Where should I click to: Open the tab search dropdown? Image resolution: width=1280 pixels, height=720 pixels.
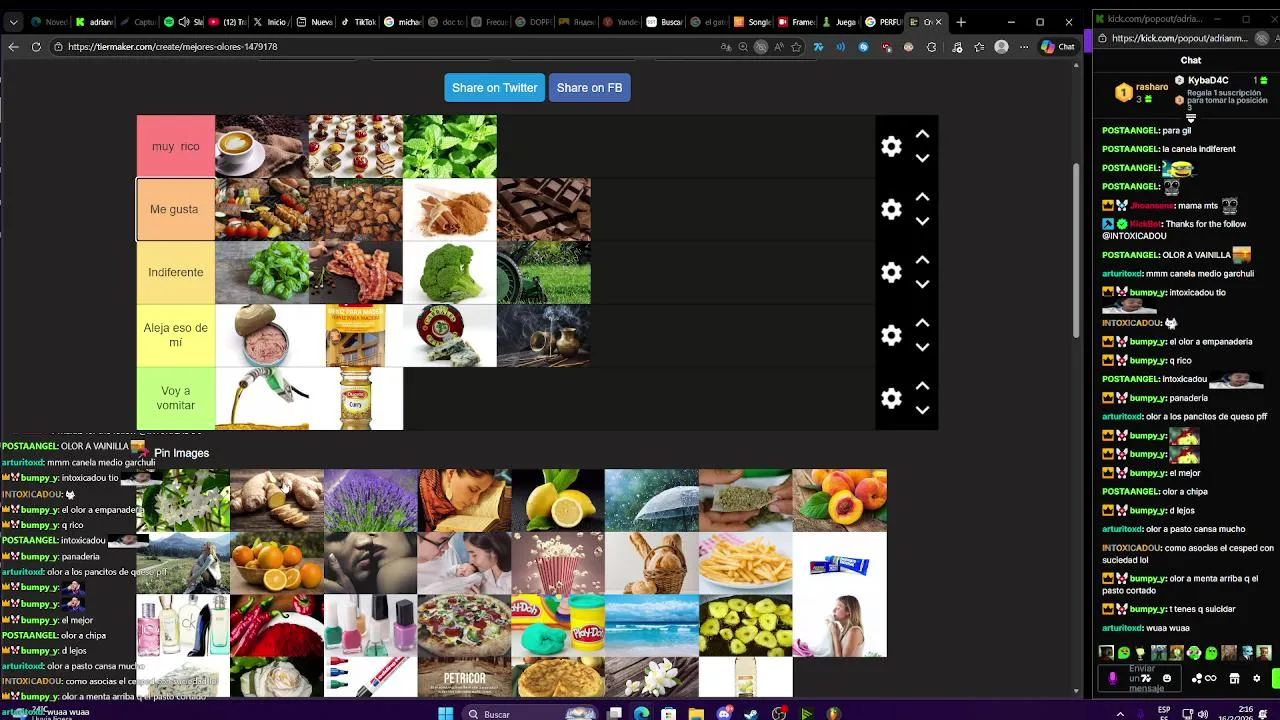(x=13, y=22)
